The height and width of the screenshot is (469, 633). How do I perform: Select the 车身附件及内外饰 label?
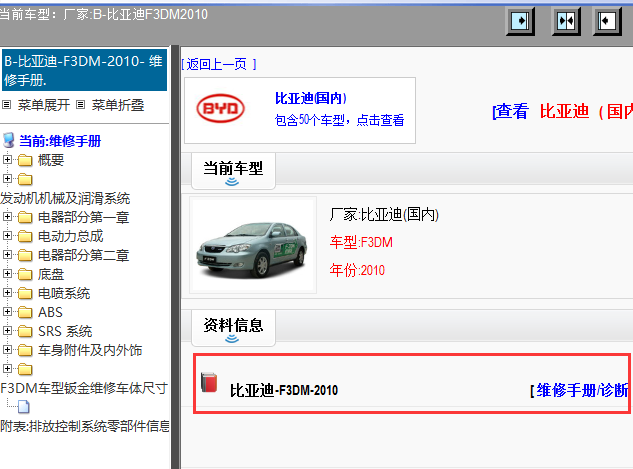coord(90,350)
